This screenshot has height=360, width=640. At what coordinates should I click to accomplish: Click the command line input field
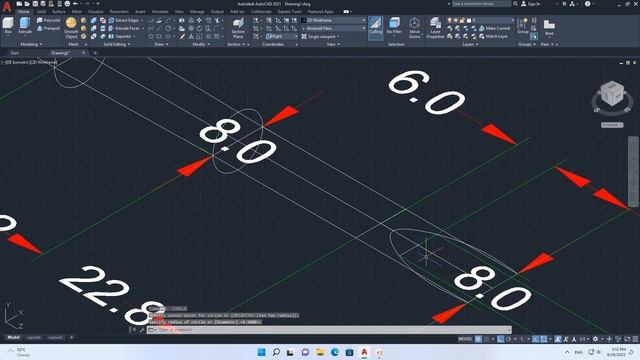pos(329,330)
